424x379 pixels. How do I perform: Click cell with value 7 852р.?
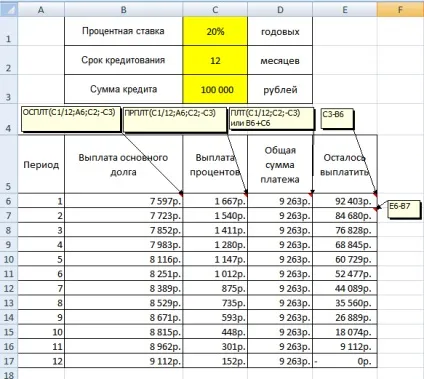coord(123,230)
